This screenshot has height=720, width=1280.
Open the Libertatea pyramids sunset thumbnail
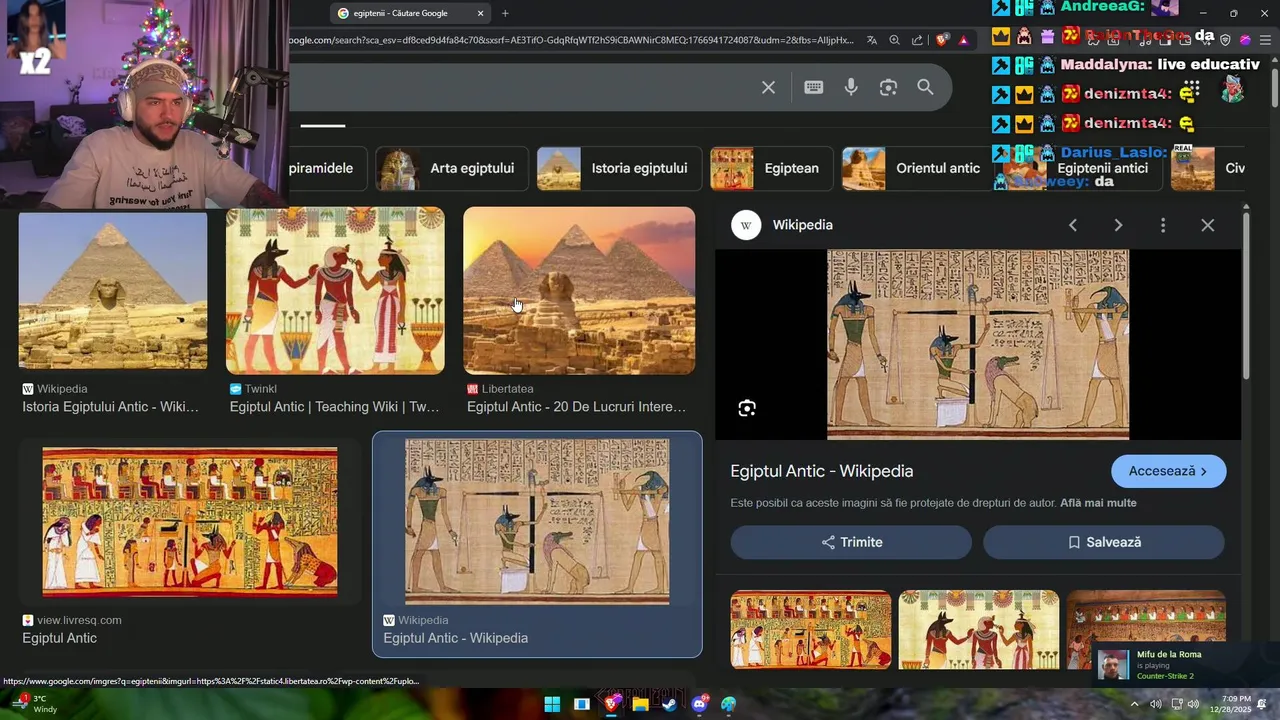pos(579,290)
